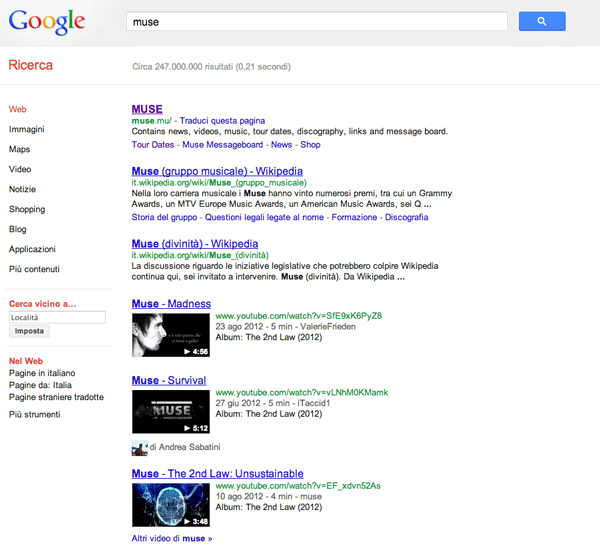Screen dimensions: 600x553
Task: Switch to Maps results
Action: (20, 149)
